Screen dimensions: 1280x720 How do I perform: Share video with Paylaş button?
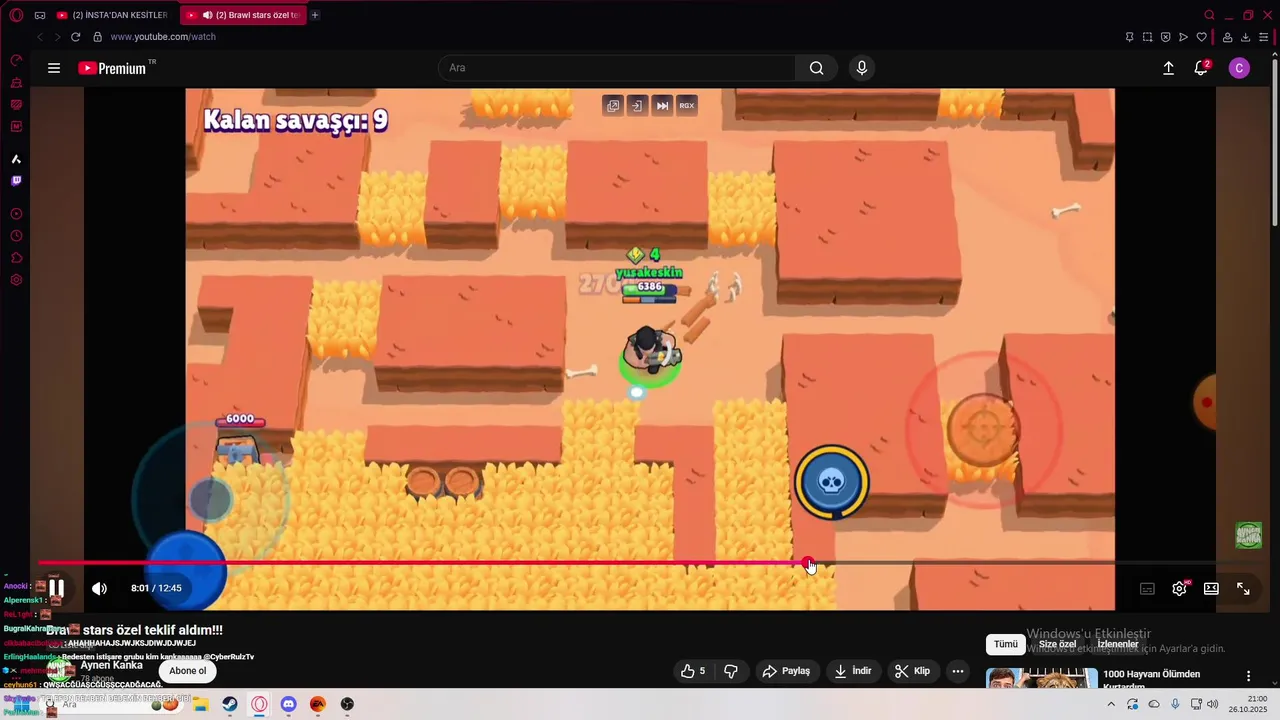[786, 671]
